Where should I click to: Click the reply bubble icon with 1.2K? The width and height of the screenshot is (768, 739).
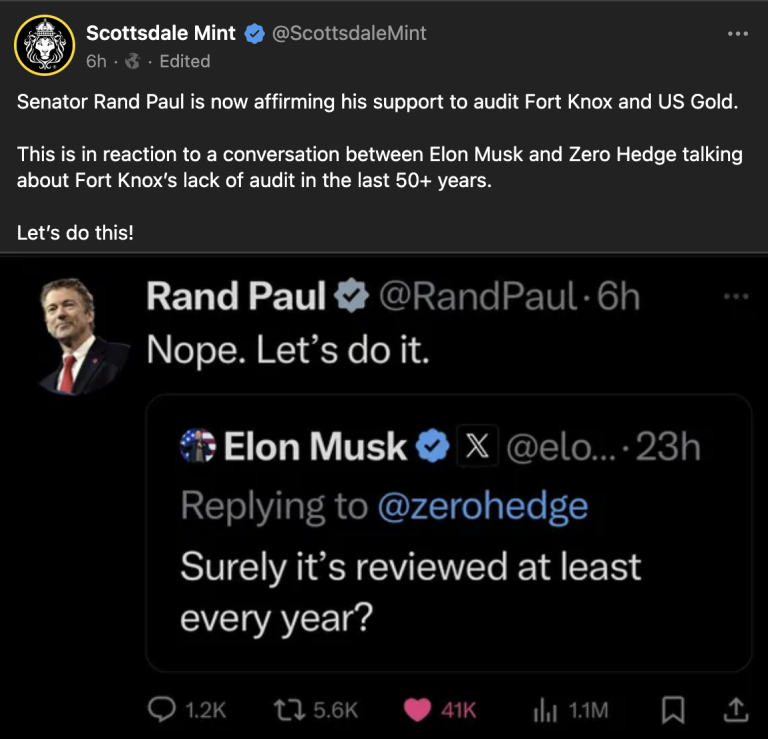(x=163, y=709)
